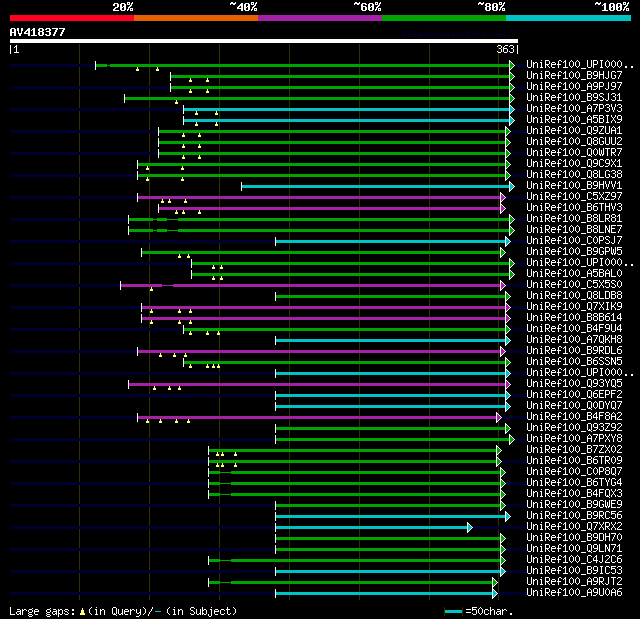Select the UniRef100_C5XZ97 label
Screen dimensions: 640x619
coord(574,197)
